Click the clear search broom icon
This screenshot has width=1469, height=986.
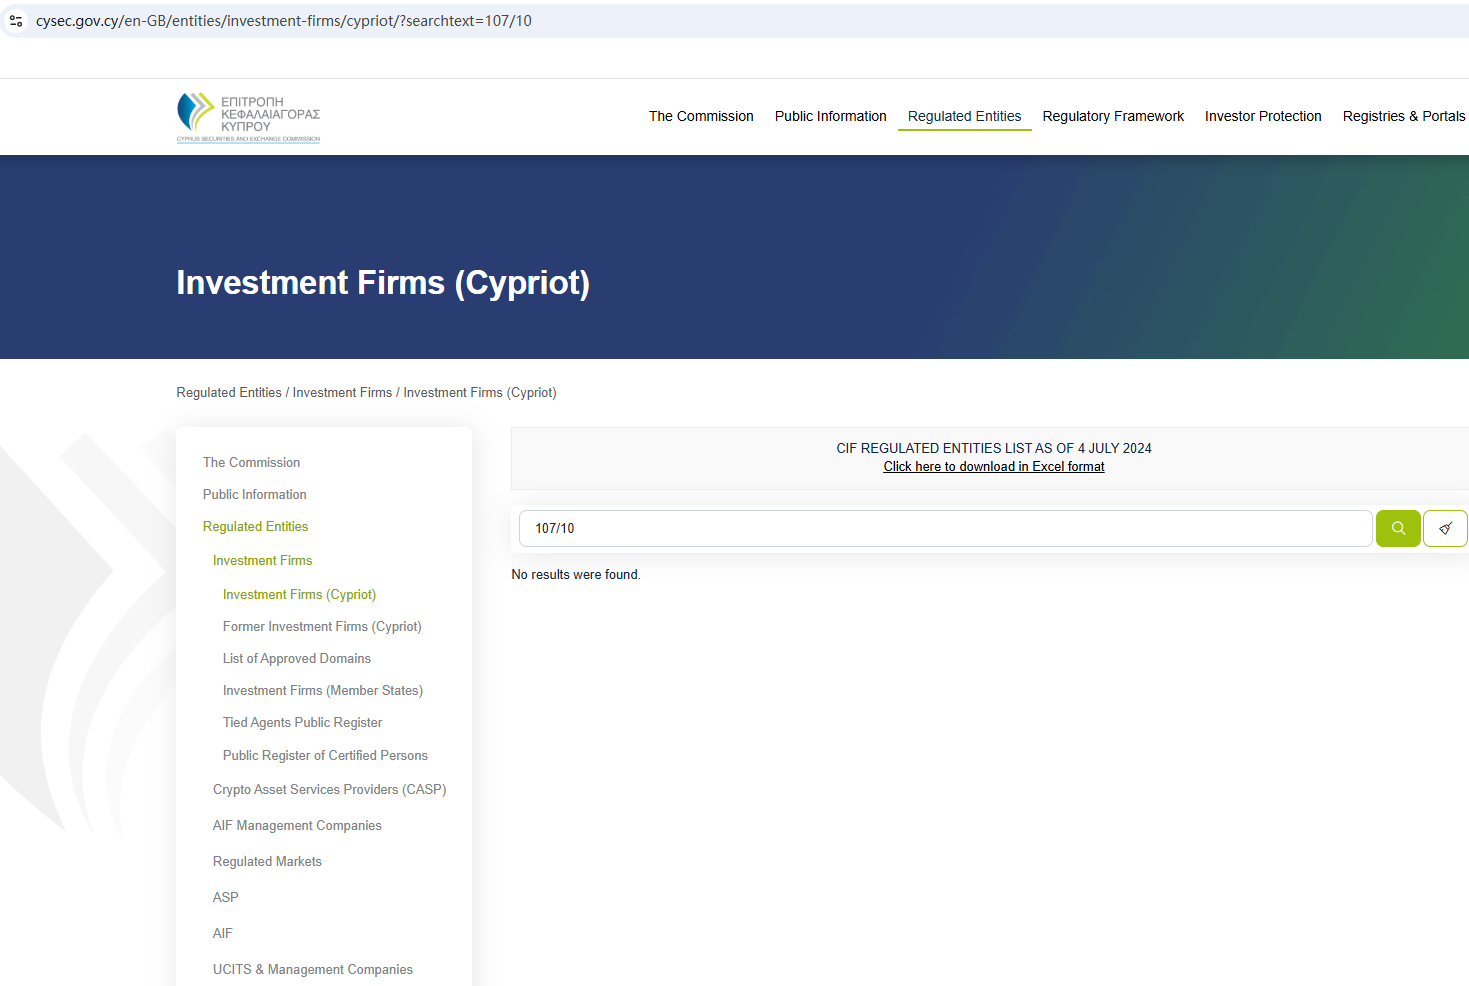tap(1445, 528)
